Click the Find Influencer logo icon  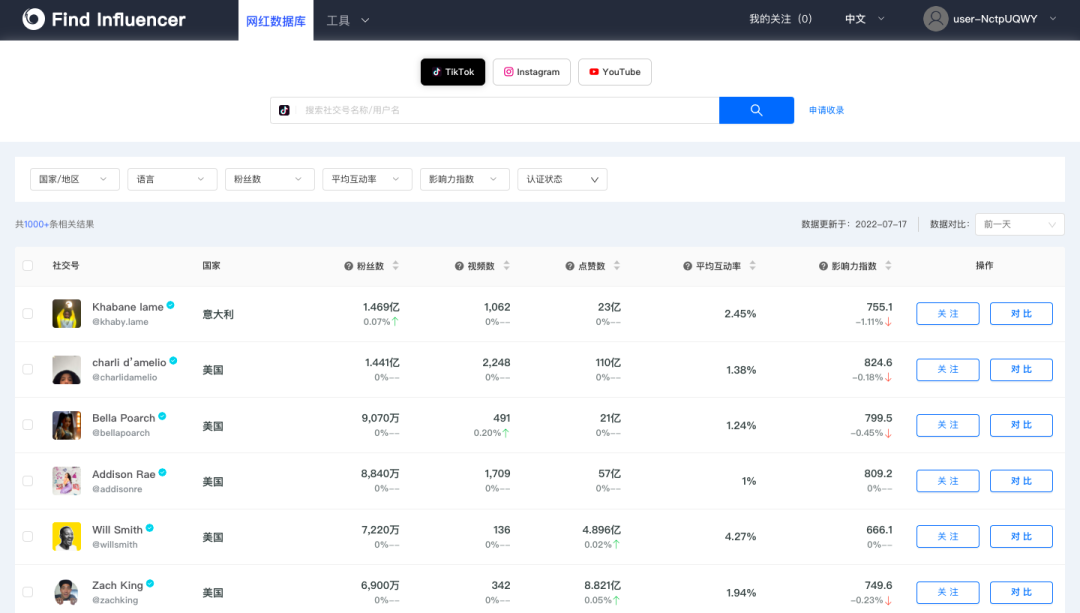[x=33, y=19]
